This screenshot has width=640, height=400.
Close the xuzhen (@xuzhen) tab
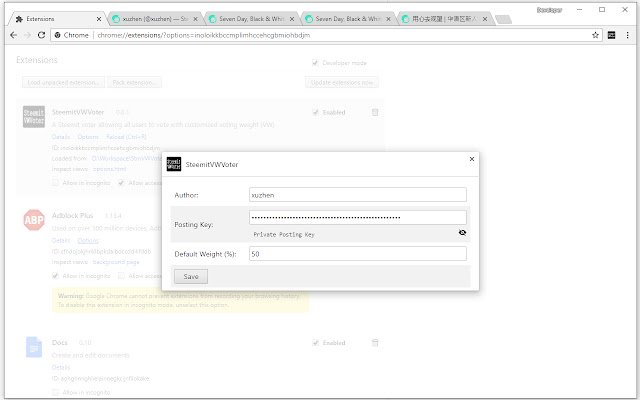[x=196, y=19]
